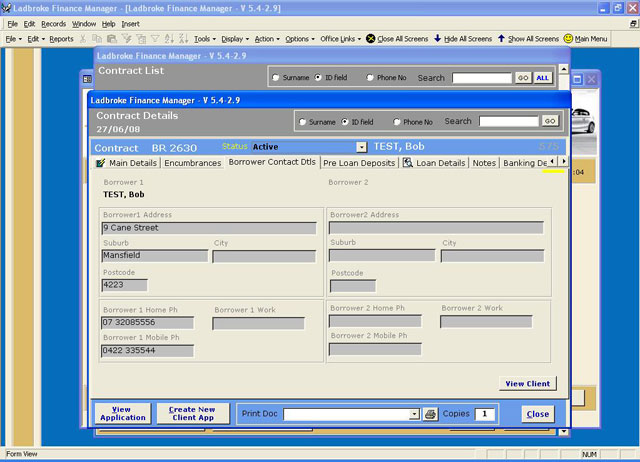Viewport: 640px width, 462px height.
Task: Open the Insert menu
Action: [130, 24]
